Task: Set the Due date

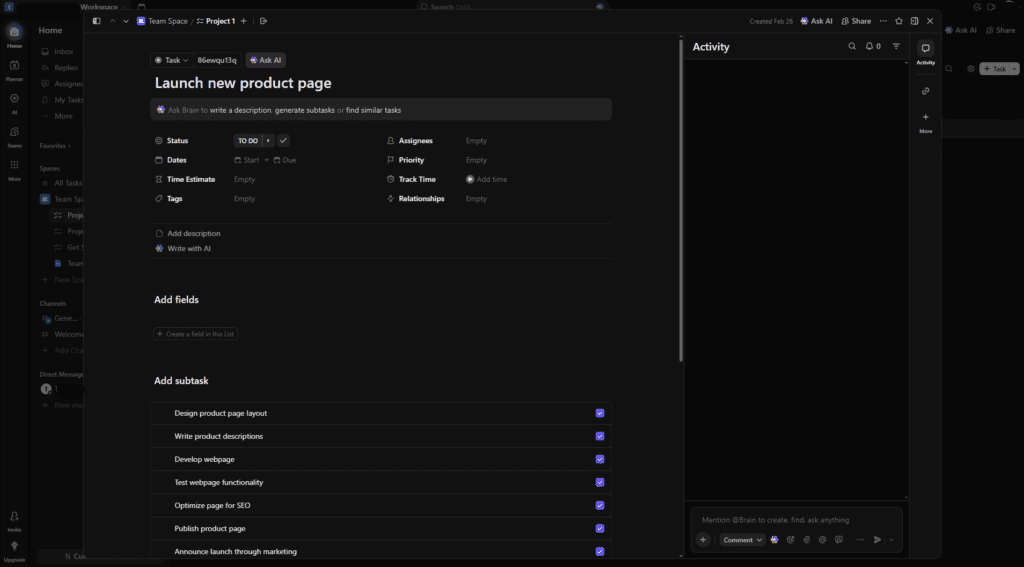Action: click(285, 160)
